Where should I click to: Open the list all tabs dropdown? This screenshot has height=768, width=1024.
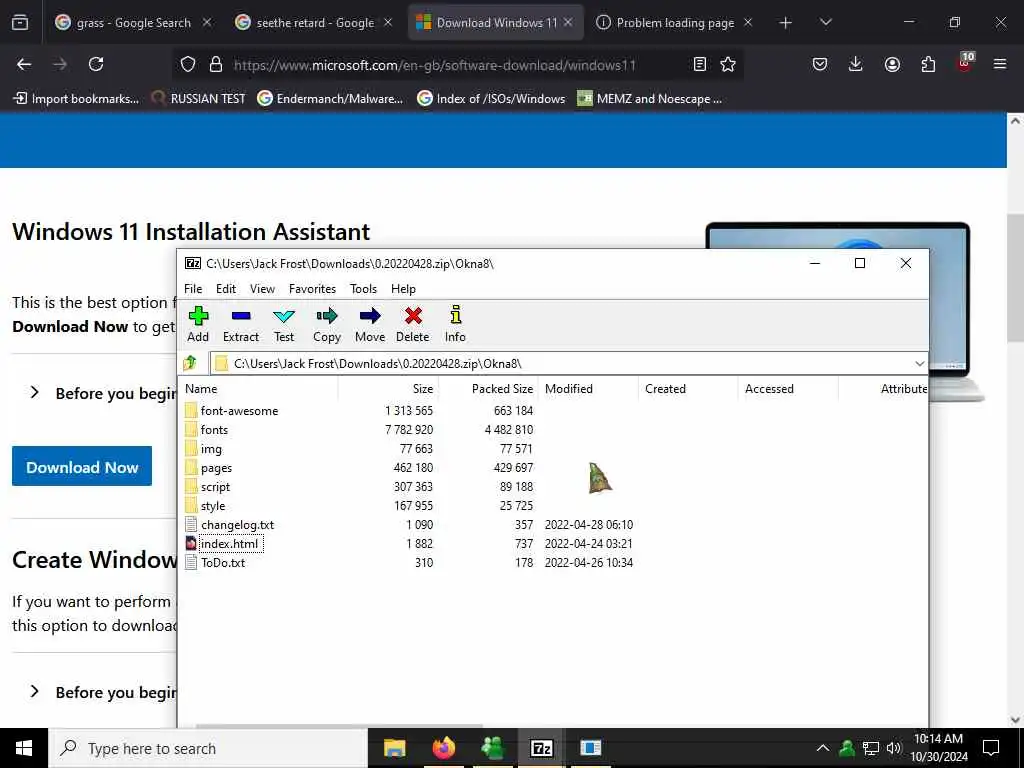825,23
